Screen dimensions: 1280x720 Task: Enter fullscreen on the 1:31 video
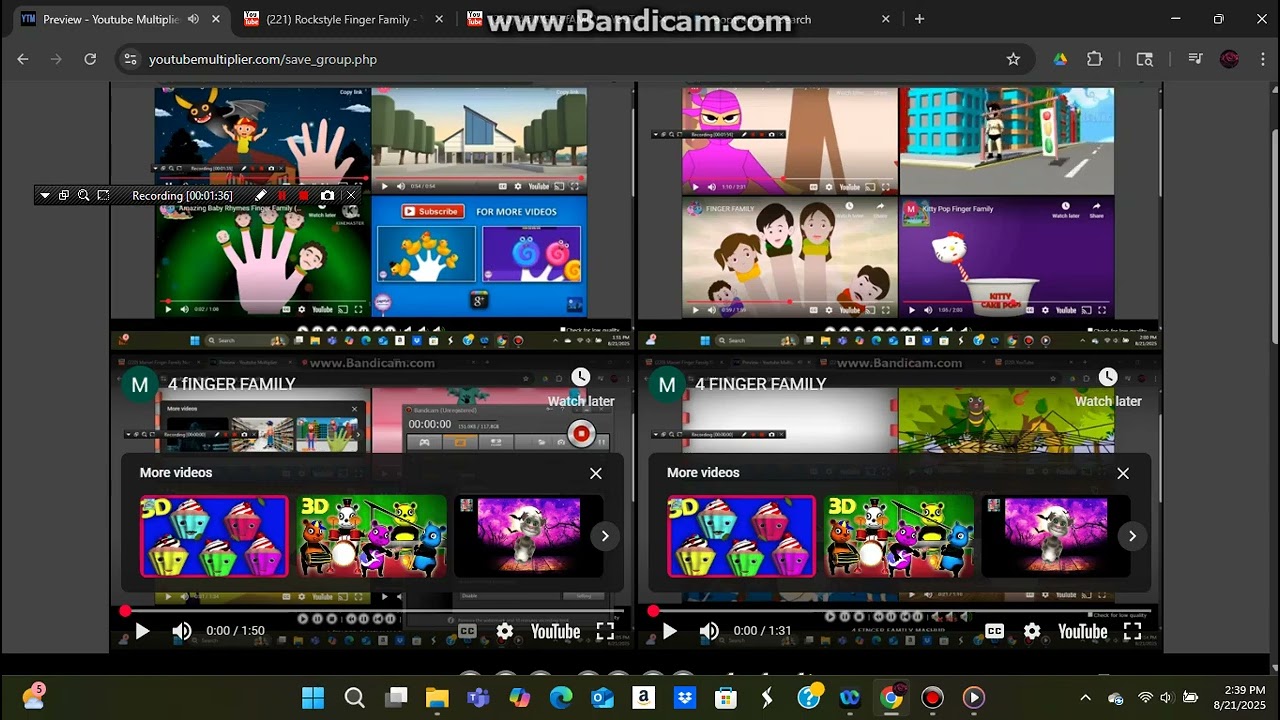pos(1132,631)
